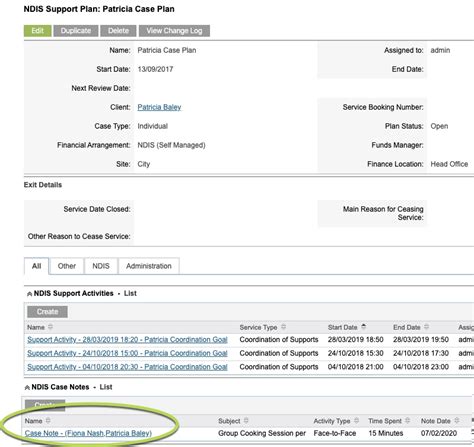Open the View Change Log button
Screen dimensions: 474x447
point(174,31)
